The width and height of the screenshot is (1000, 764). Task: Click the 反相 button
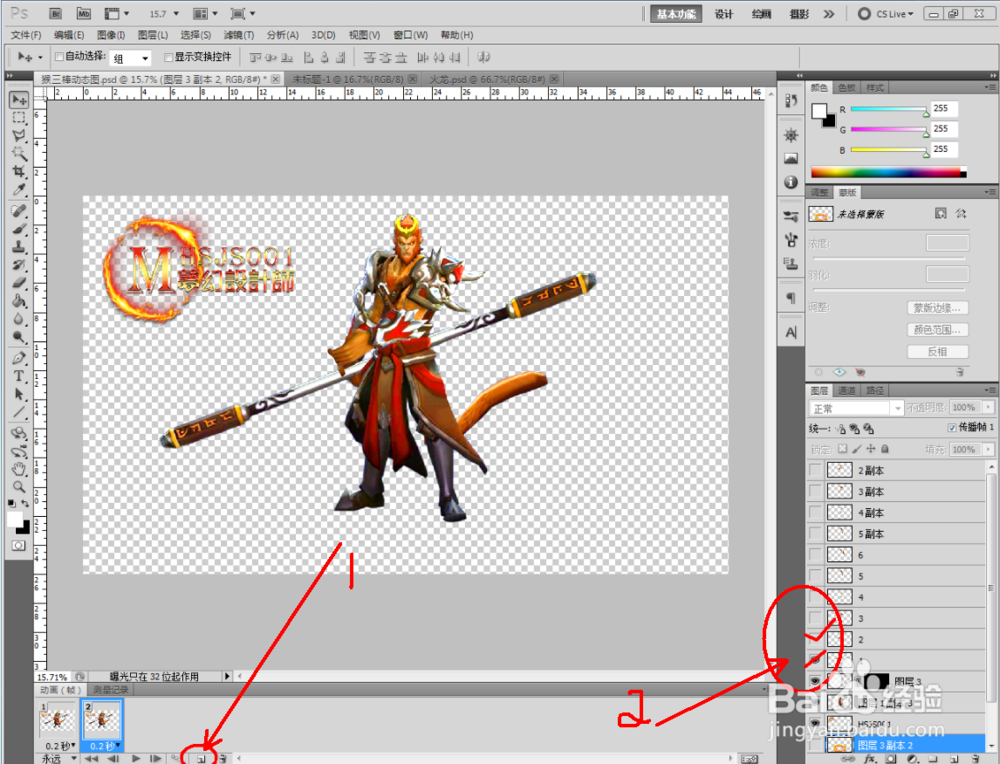click(x=938, y=351)
